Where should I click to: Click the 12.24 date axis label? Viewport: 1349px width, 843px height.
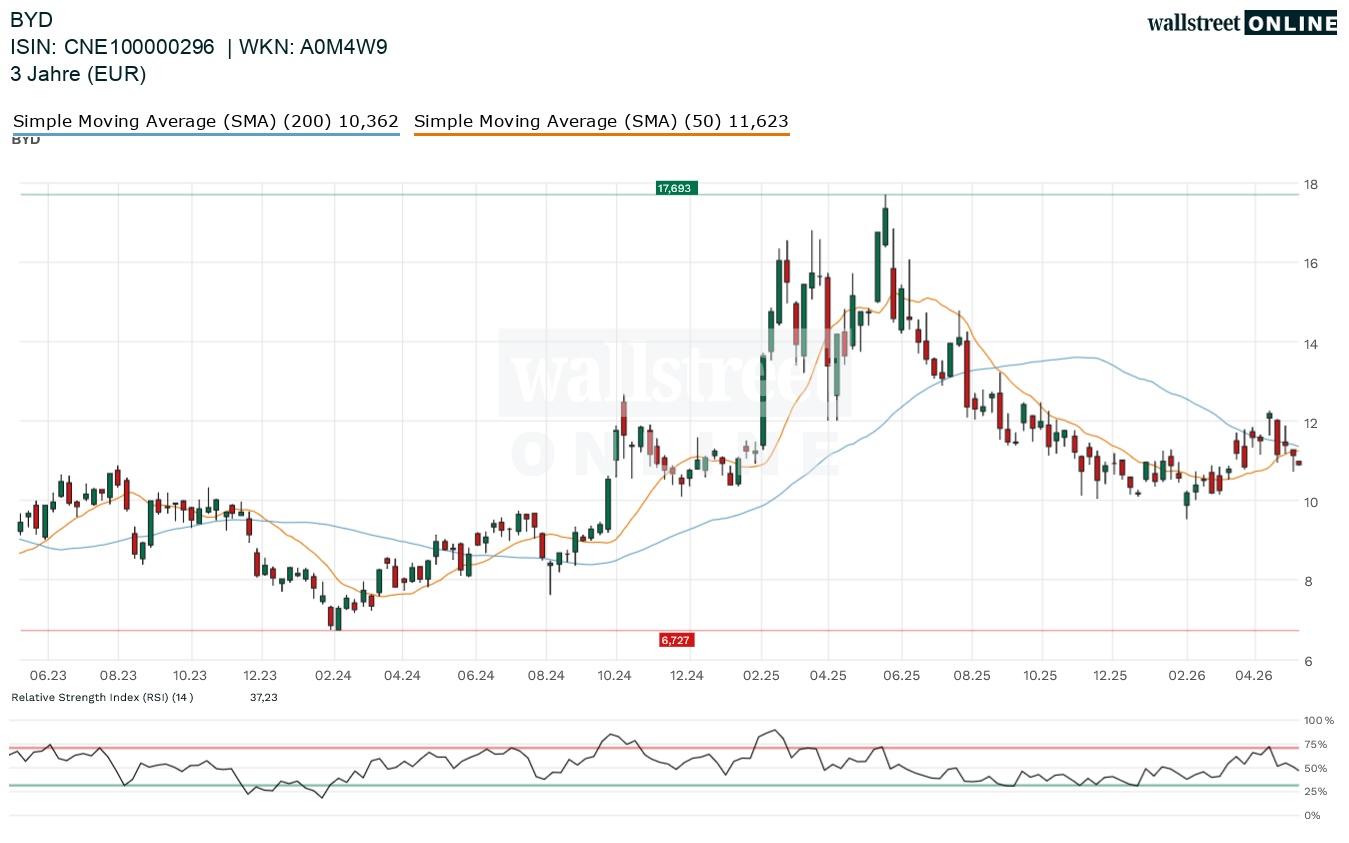pos(687,676)
